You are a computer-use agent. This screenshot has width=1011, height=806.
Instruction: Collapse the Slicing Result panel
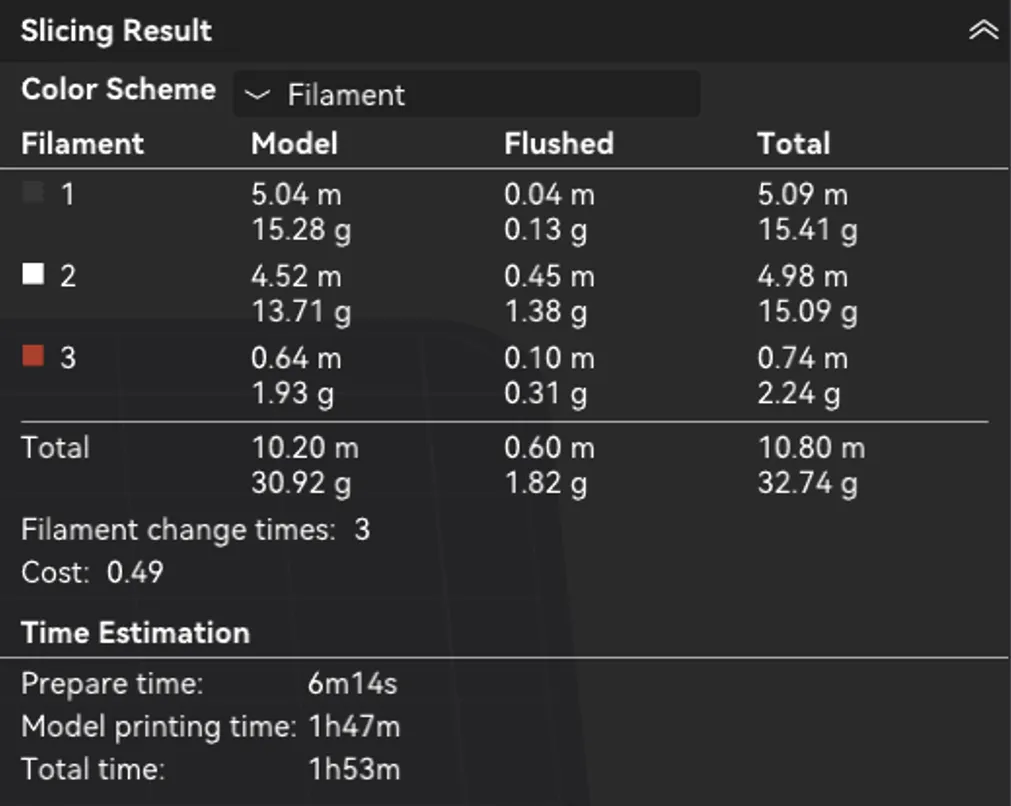(x=983, y=30)
